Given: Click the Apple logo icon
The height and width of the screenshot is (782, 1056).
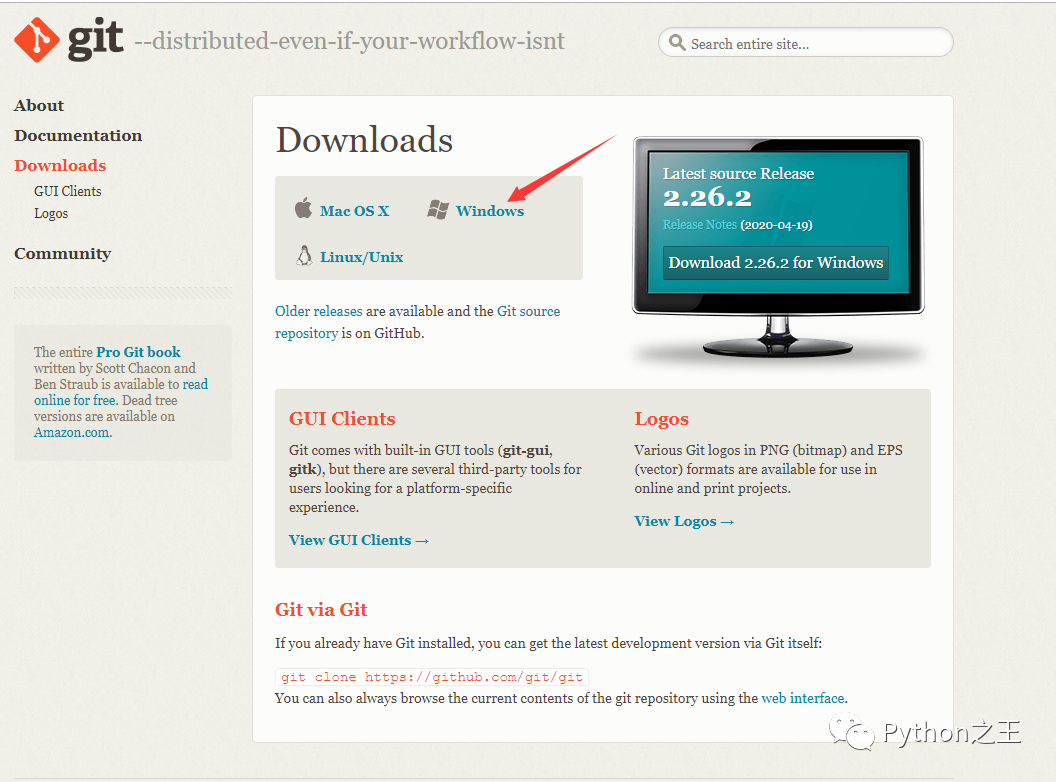Looking at the screenshot, I should (x=303, y=208).
